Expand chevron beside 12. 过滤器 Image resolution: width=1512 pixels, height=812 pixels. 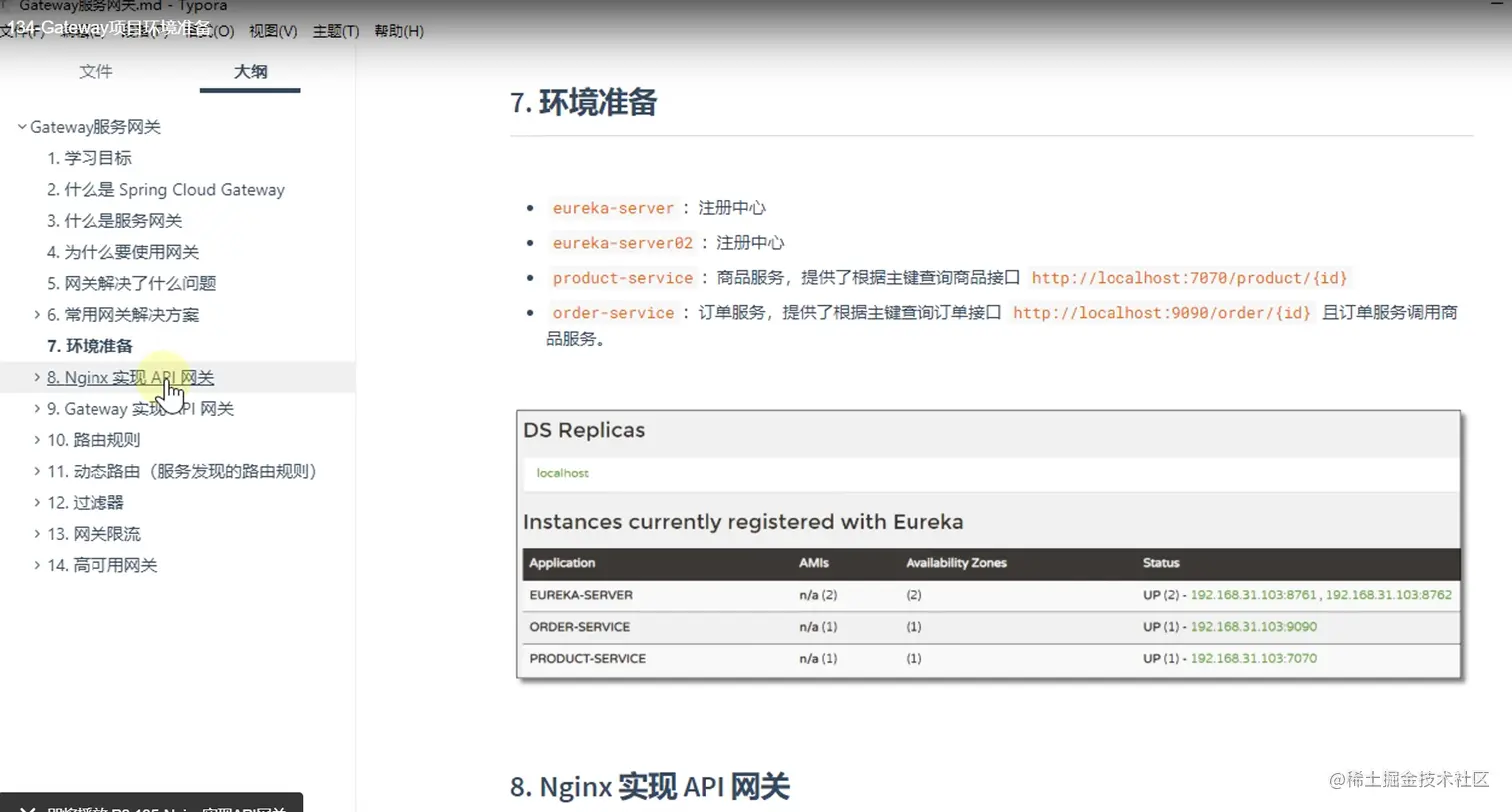coord(38,503)
